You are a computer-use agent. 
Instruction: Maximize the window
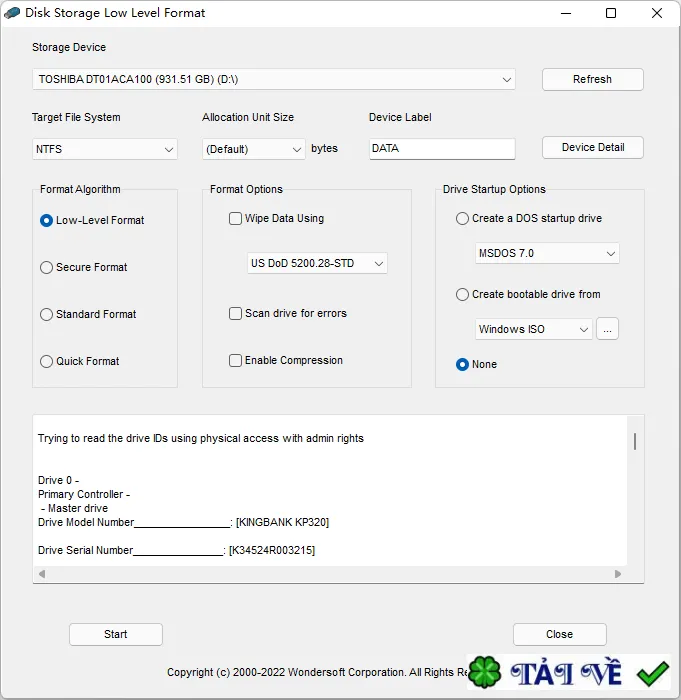[611, 13]
